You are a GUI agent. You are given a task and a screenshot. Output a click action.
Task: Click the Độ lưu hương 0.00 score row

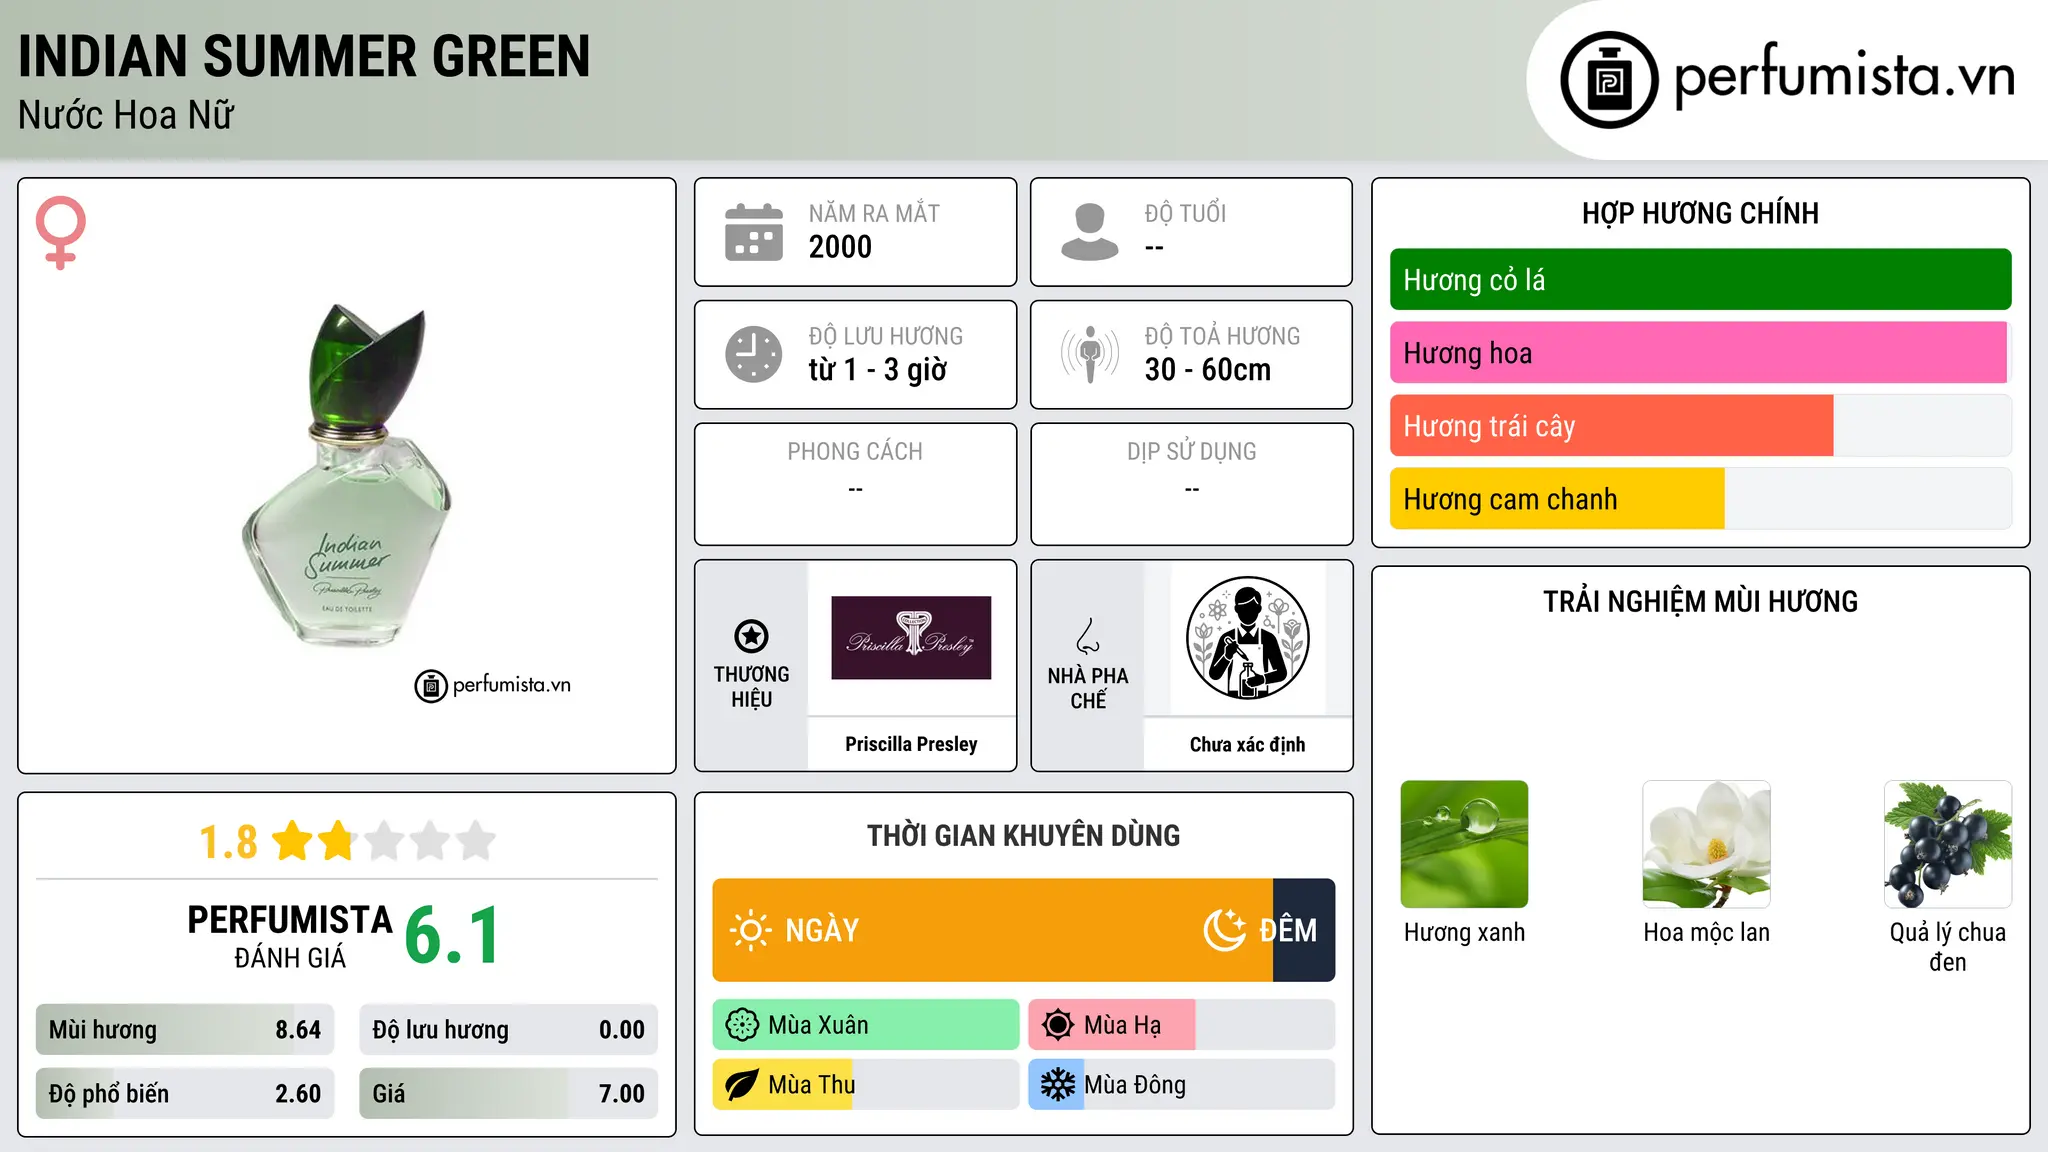tap(508, 1030)
